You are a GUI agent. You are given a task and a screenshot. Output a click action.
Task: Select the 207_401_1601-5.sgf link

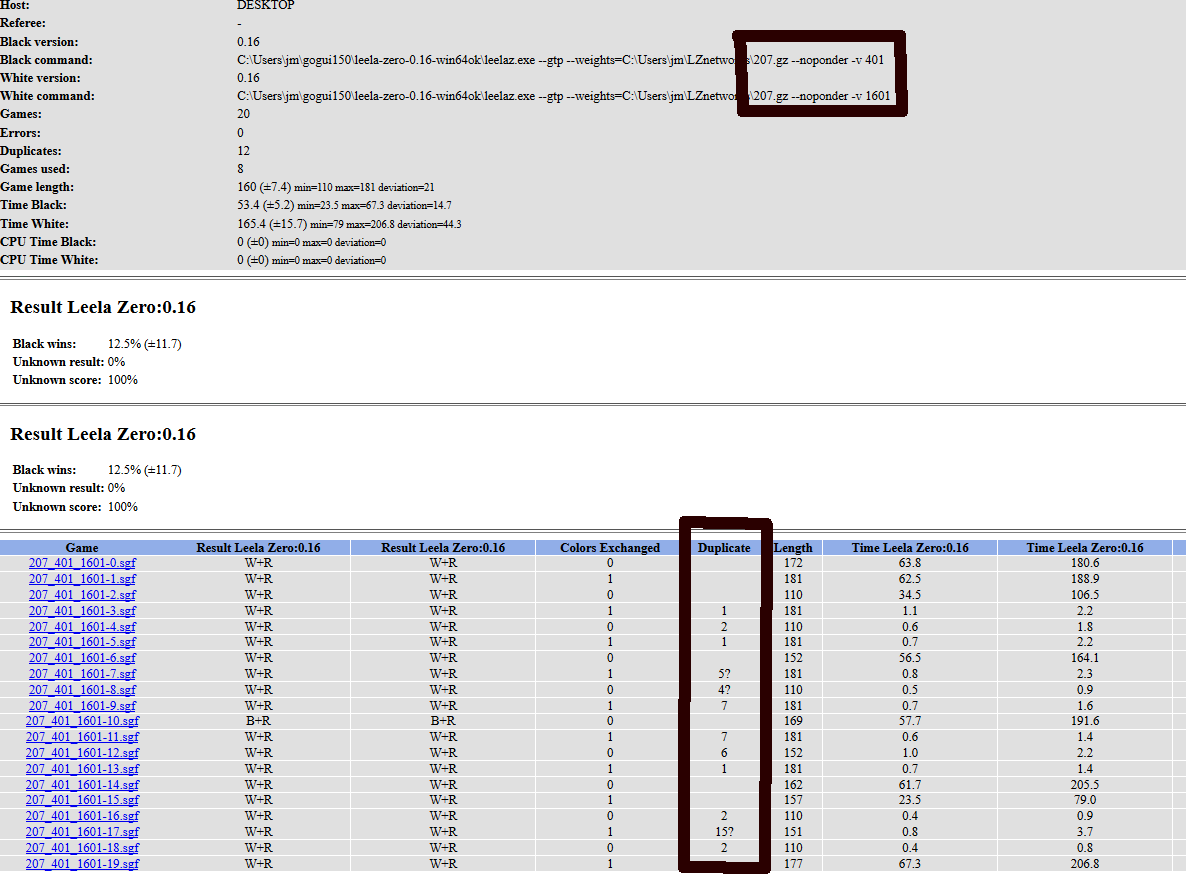(x=82, y=642)
